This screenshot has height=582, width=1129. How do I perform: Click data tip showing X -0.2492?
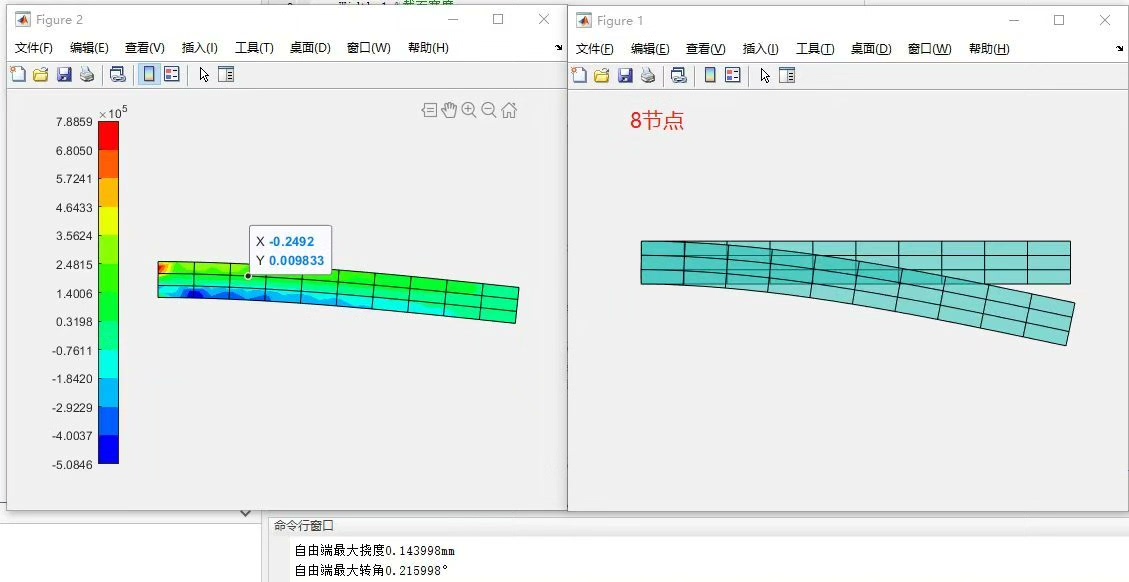290,250
